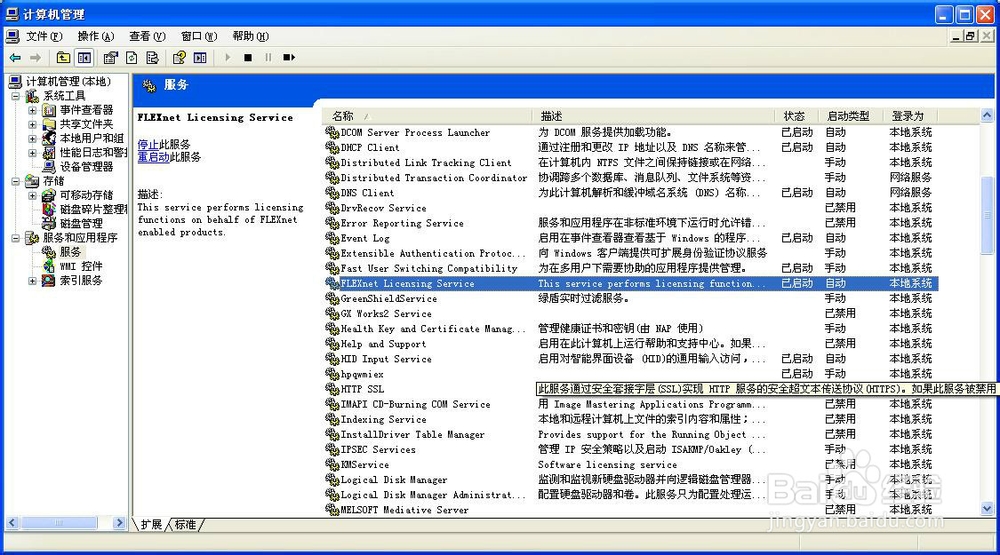Click the Forward arrow toolbar icon
The image size is (1000, 555).
pos(36,57)
